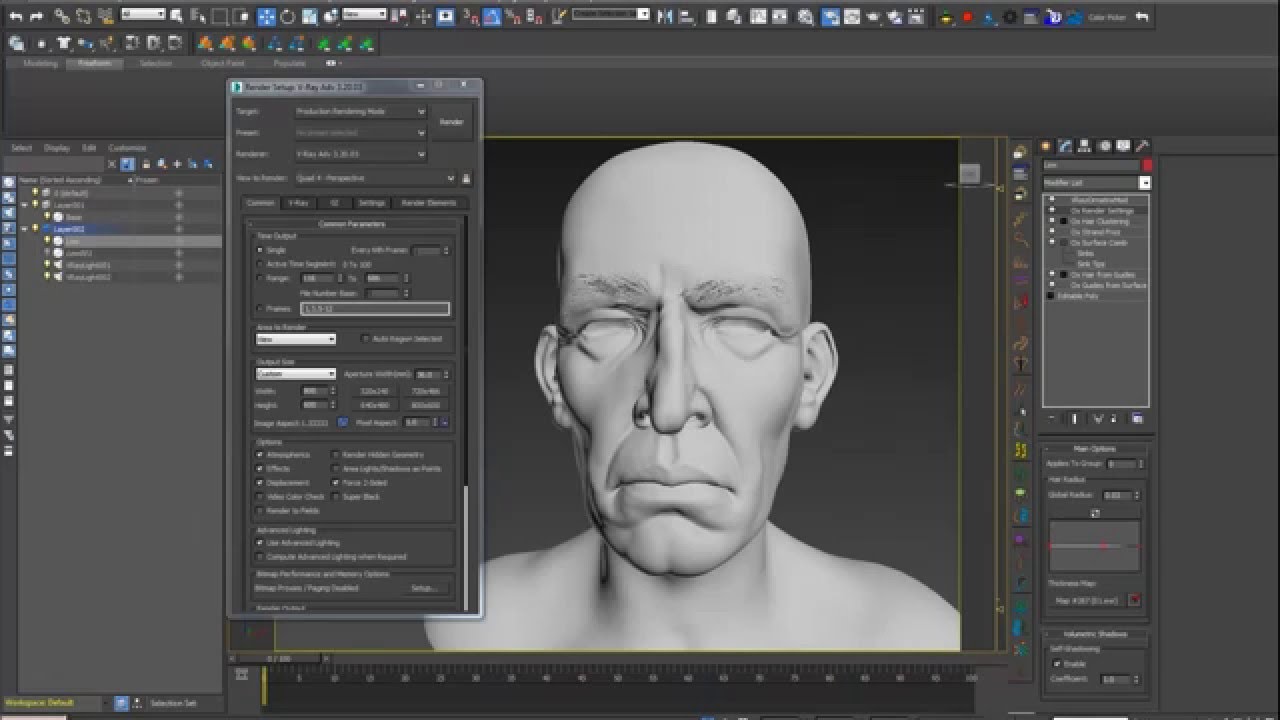Open the Utilities hammer panel icon

[x=1142, y=146]
